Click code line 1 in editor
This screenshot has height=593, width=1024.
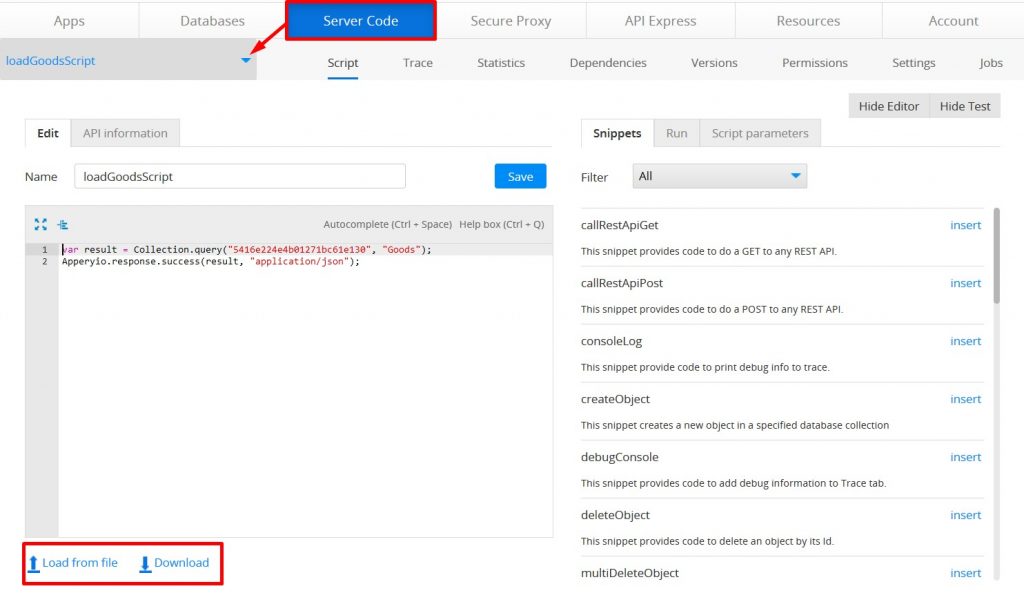coord(247,249)
